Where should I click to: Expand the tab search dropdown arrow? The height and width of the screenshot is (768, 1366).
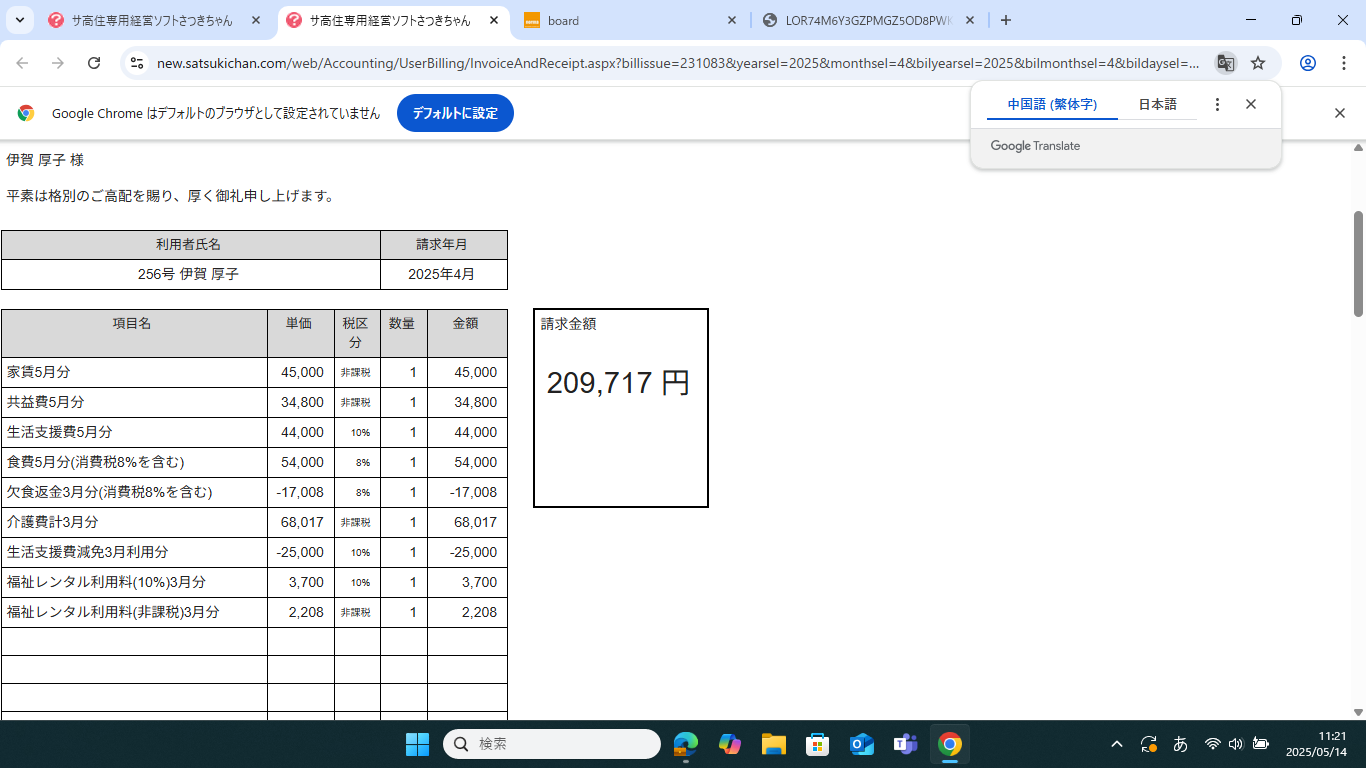[19, 20]
